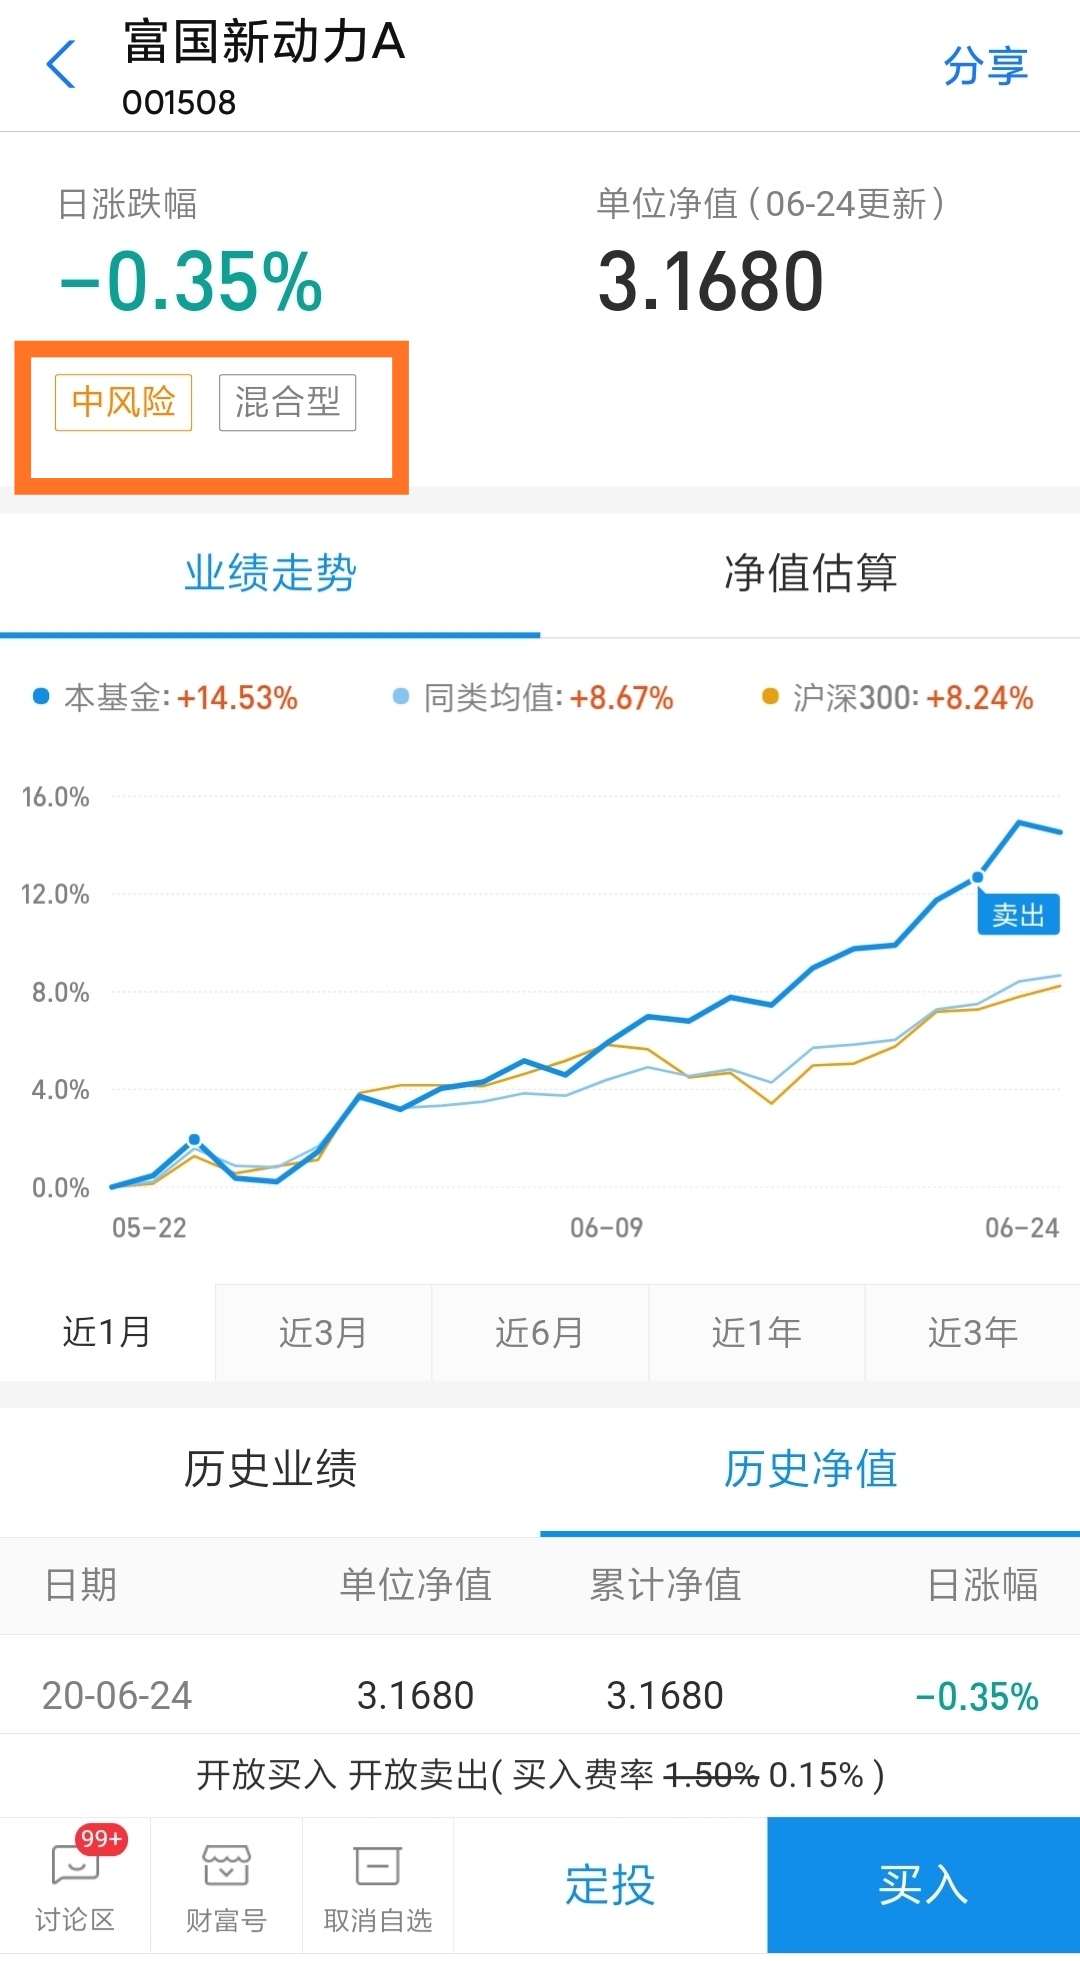
Task: Select the 近3月 time range
Action: point(323,1332)
